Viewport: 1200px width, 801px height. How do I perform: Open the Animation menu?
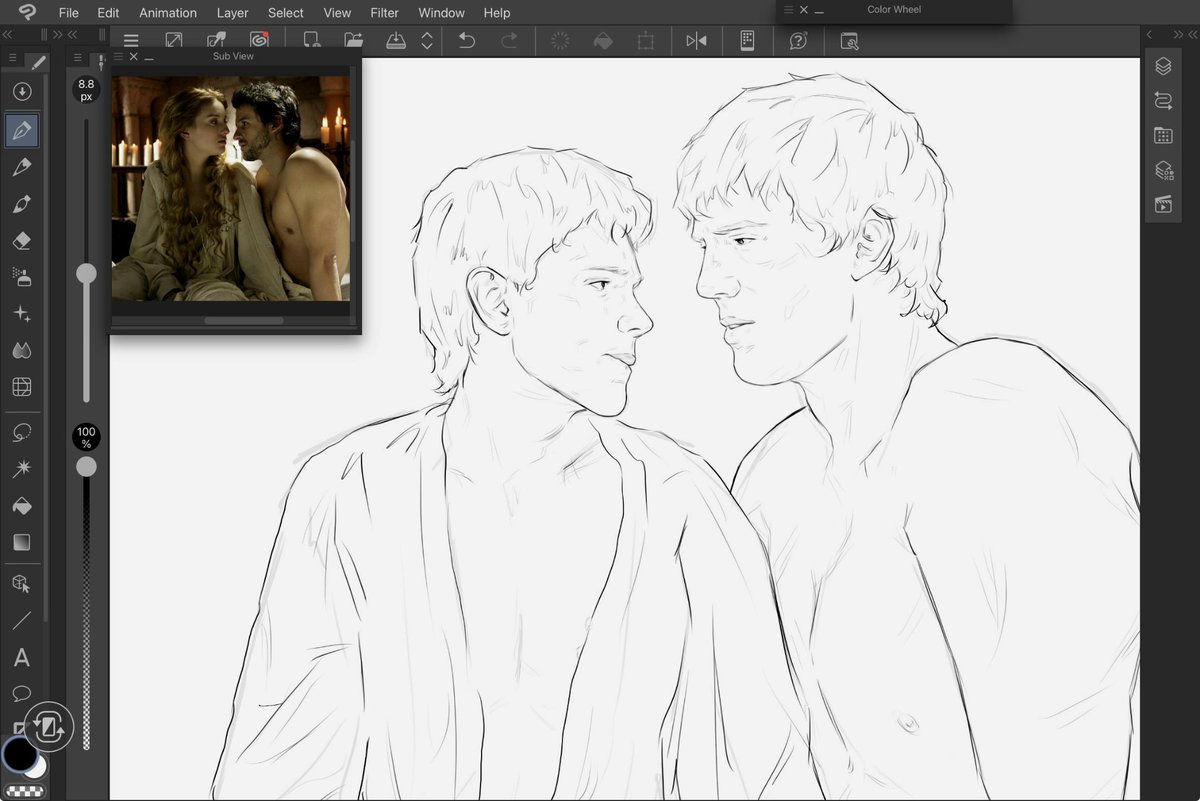click(168, 13)
